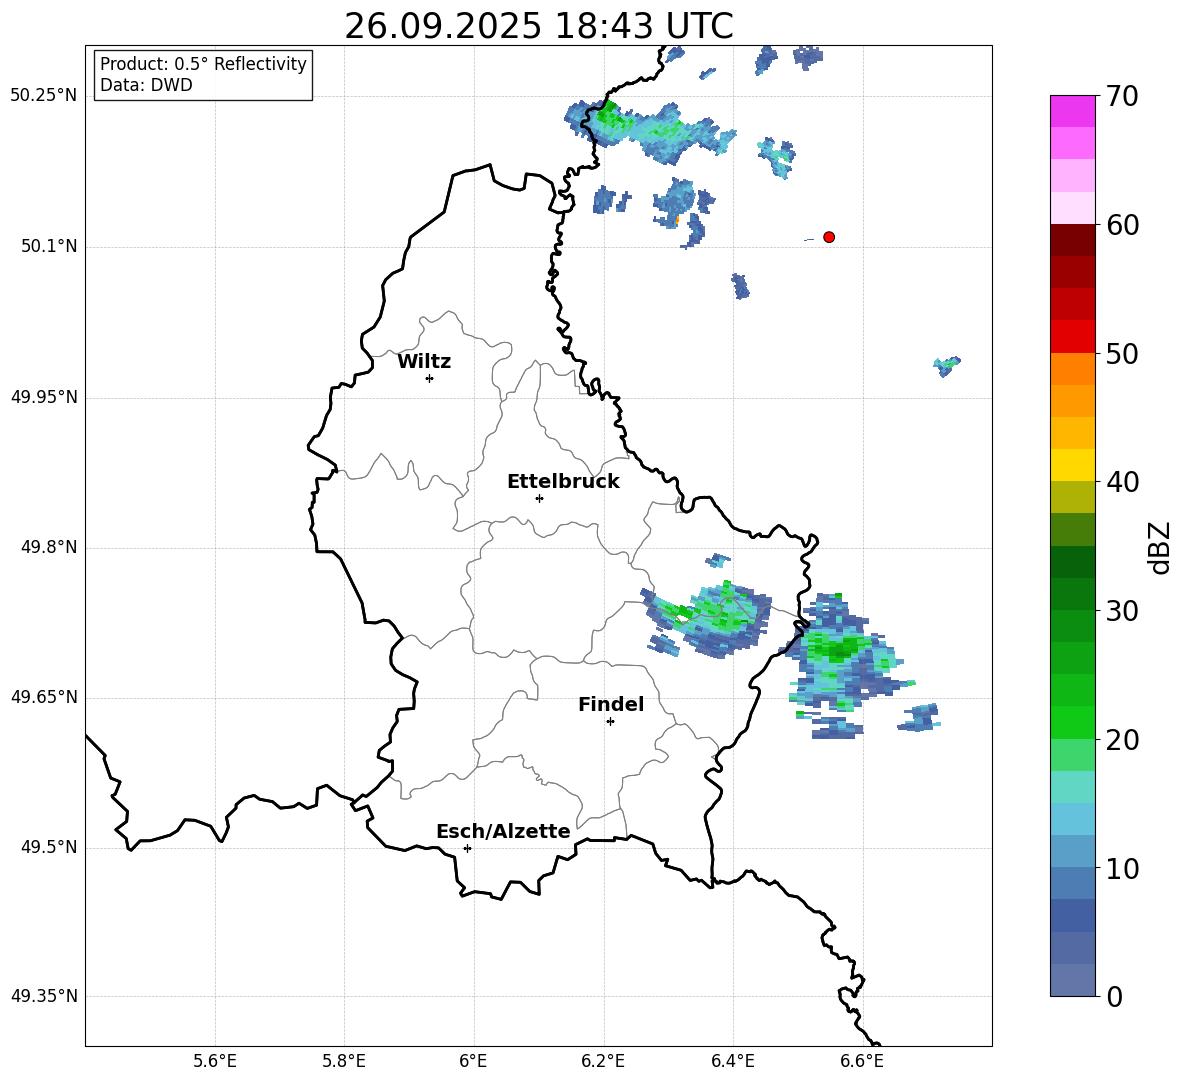Viewport: 1184px width, 1081px height.
Task: Pick the bright green swatch near 20 dBZ
Action: (1073, 722)
